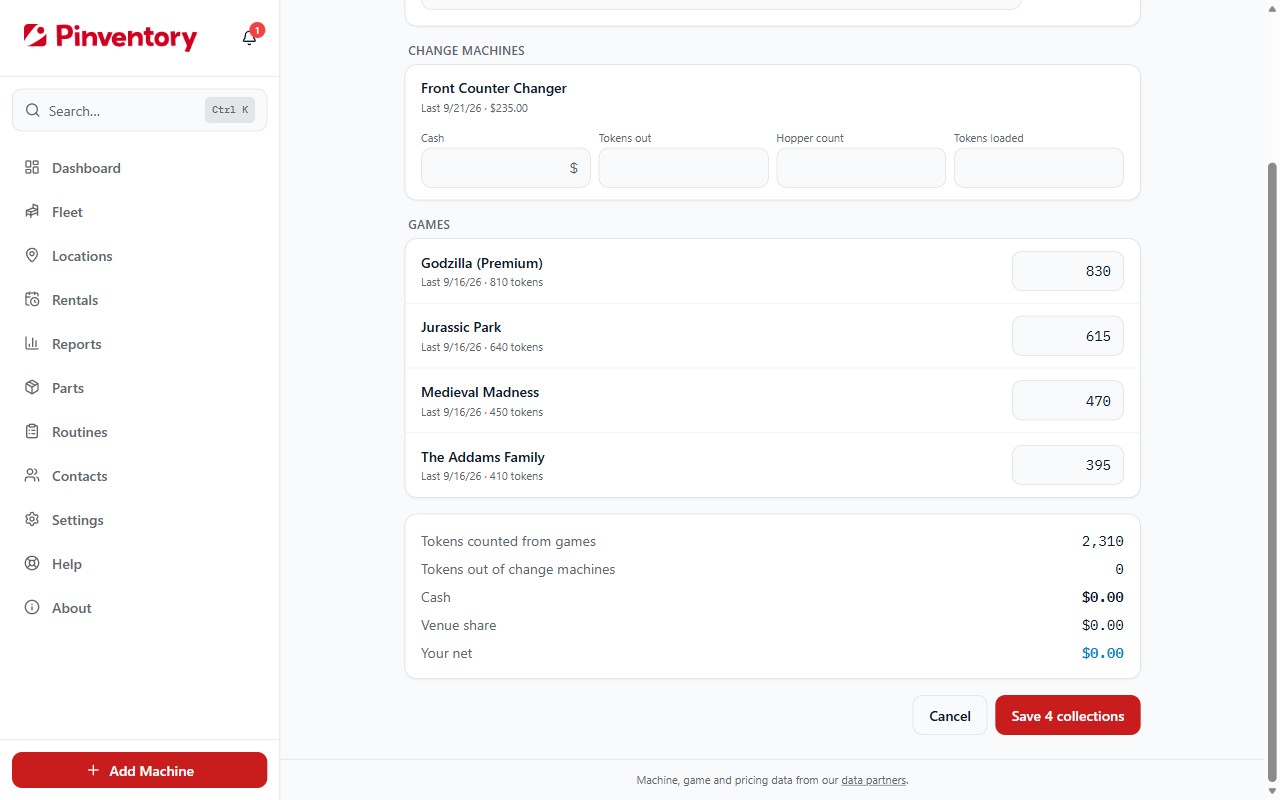Cancel the collection entry
Screen dimensions: 1280x800
tap(950, 715)
